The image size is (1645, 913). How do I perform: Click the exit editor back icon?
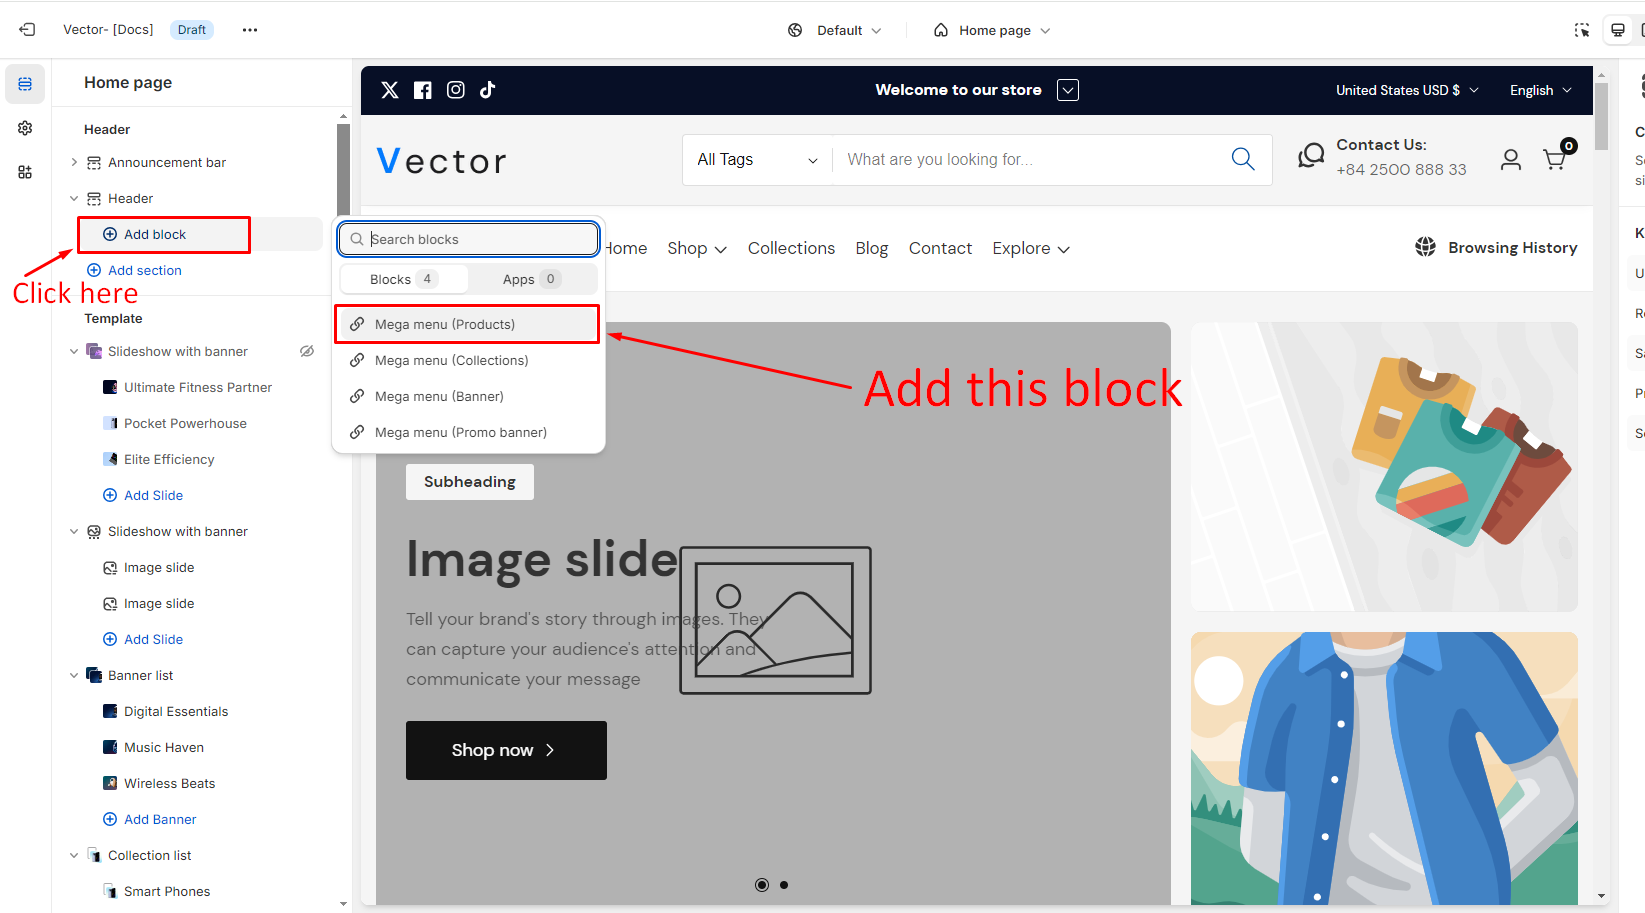(x=27, y=30)
